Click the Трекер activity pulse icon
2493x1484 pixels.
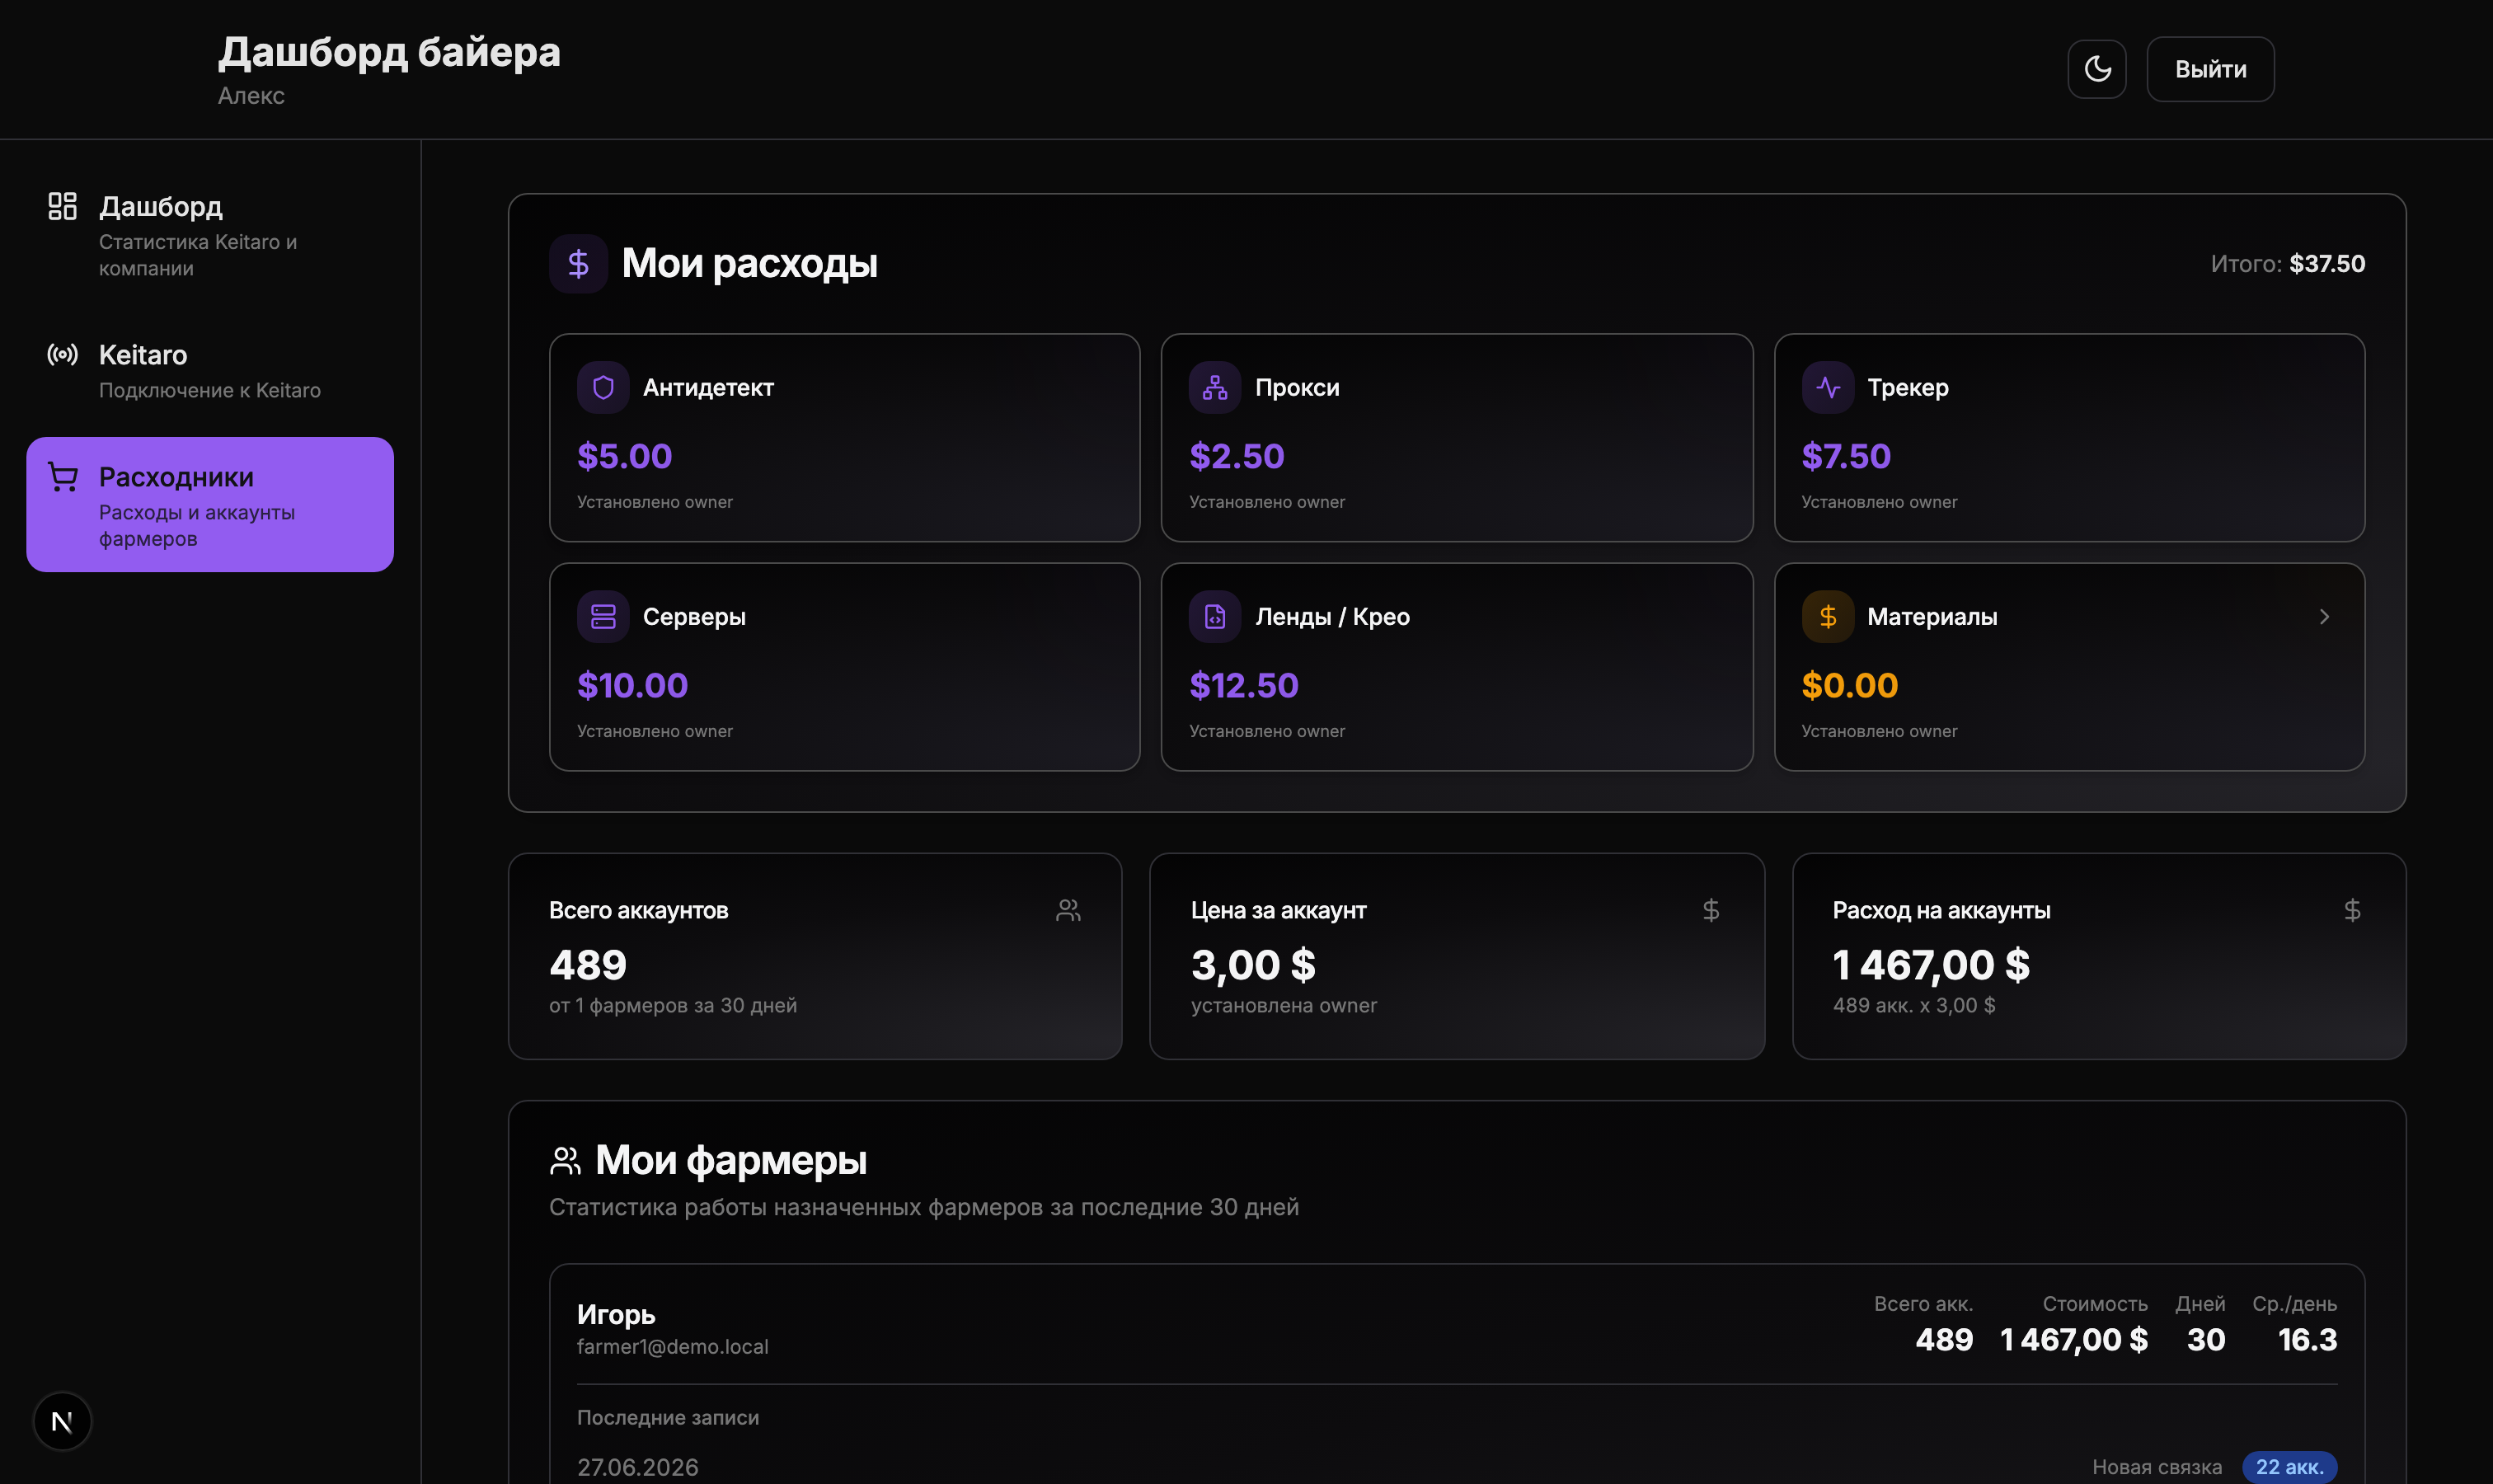point(1828,387)
